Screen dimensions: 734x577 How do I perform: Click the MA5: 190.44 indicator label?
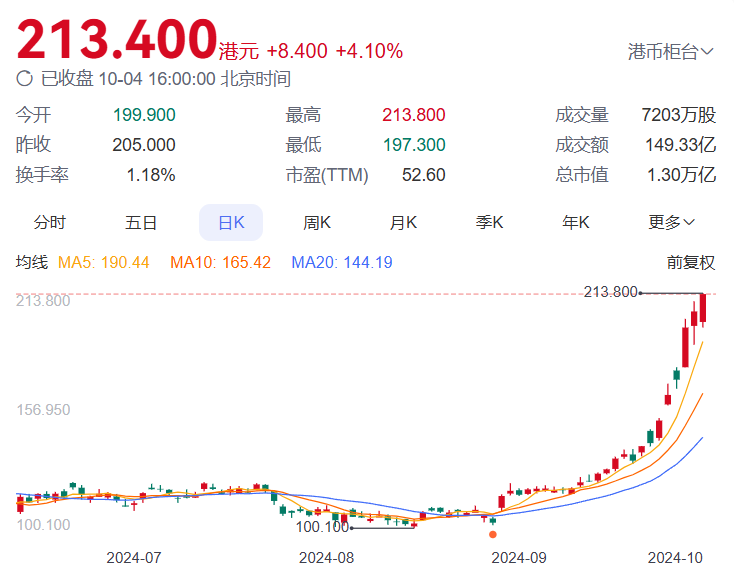click(103, 263)
